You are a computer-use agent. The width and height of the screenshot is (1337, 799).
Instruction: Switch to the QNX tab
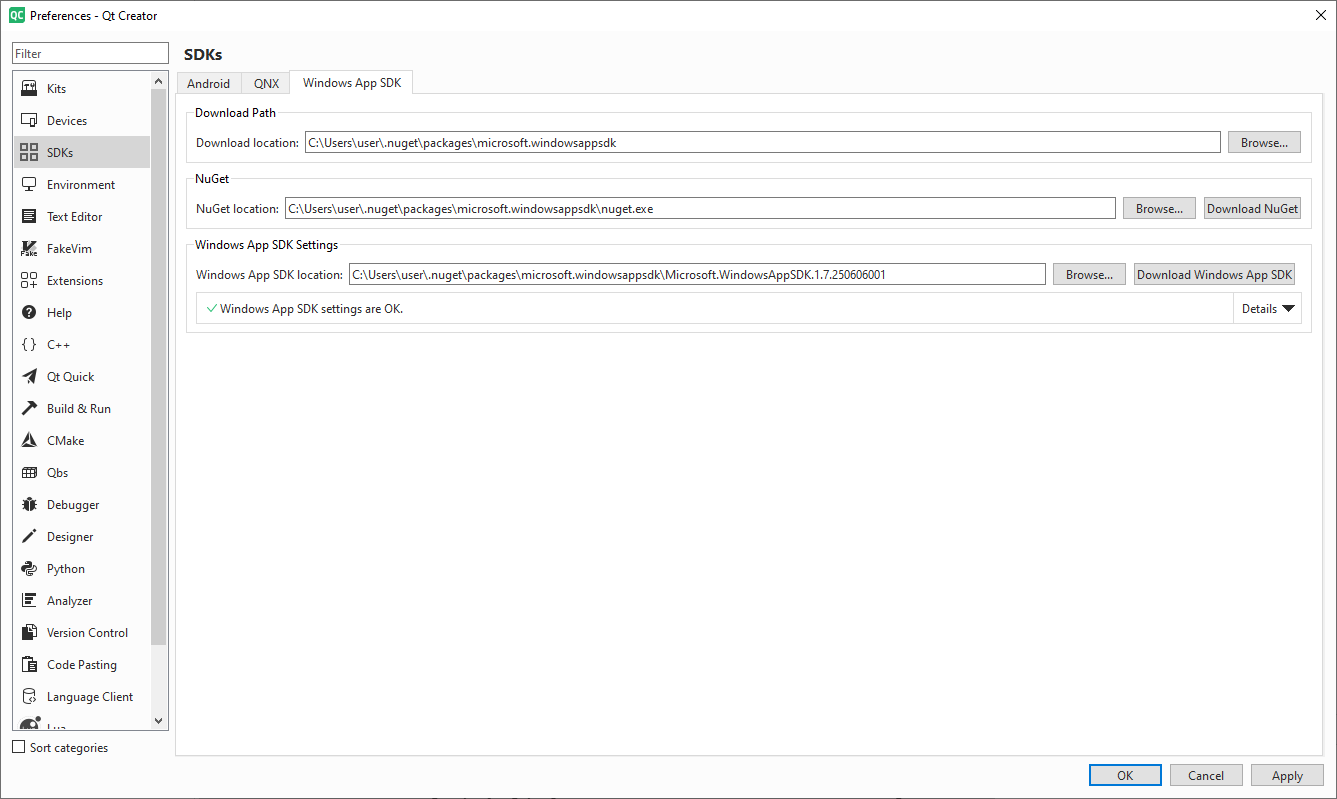click(266, 84)
